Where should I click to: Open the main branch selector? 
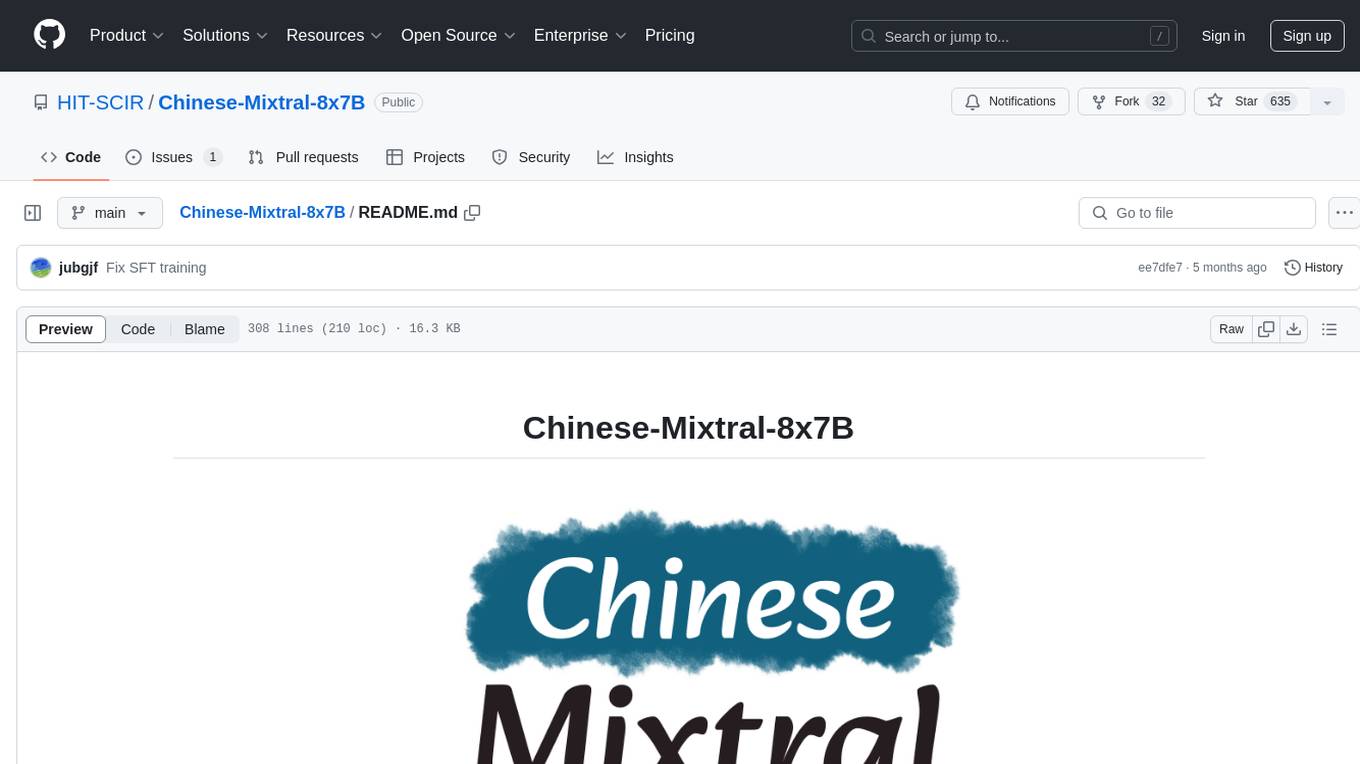coord(110,213)
